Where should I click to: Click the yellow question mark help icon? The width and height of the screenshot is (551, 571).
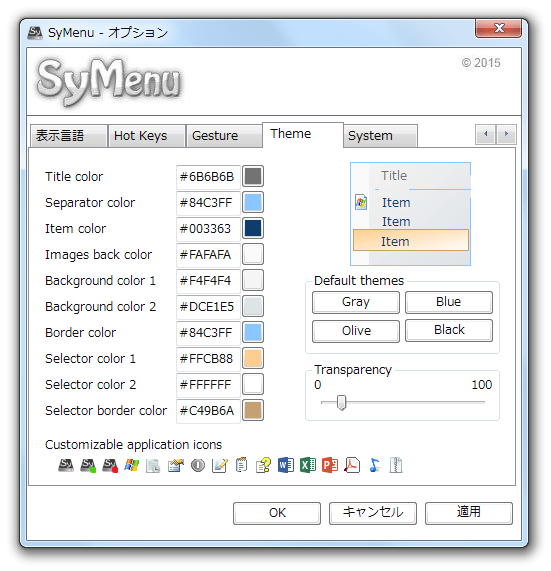click(263, 465)
